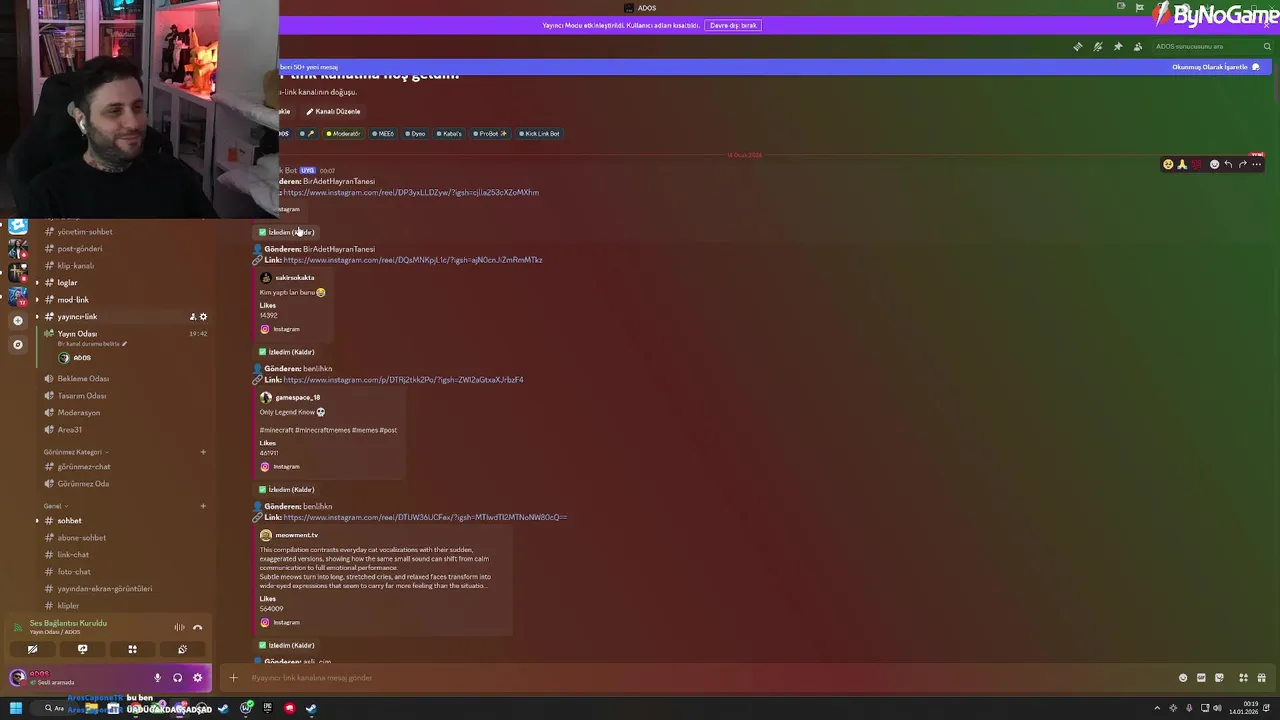Image resolution: width=1280 pixels, height=720 pixels.
Task: Forward the hovered message
Action: 1243,165
